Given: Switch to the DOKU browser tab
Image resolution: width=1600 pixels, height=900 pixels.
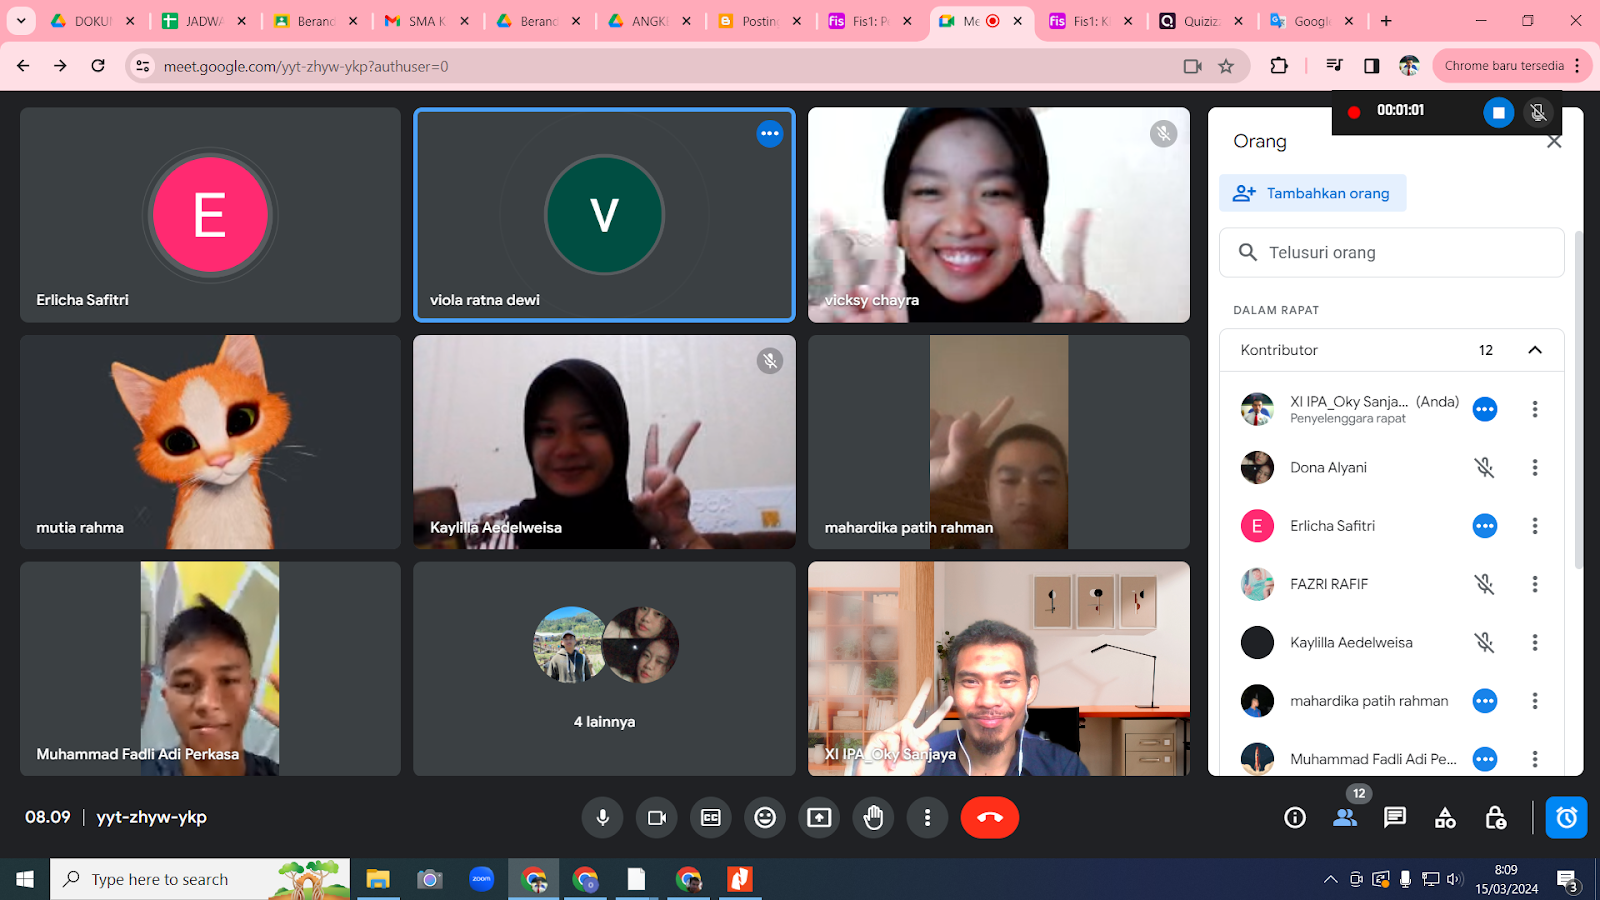Looking at the screenshot, I should click(93, 21).
